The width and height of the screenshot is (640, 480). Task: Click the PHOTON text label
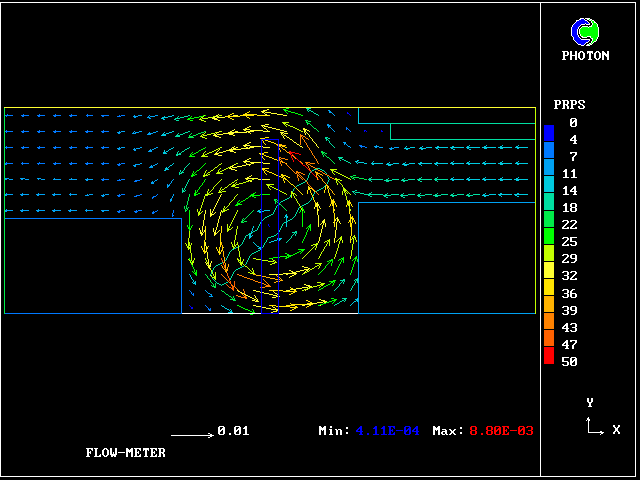click(585, 56)
